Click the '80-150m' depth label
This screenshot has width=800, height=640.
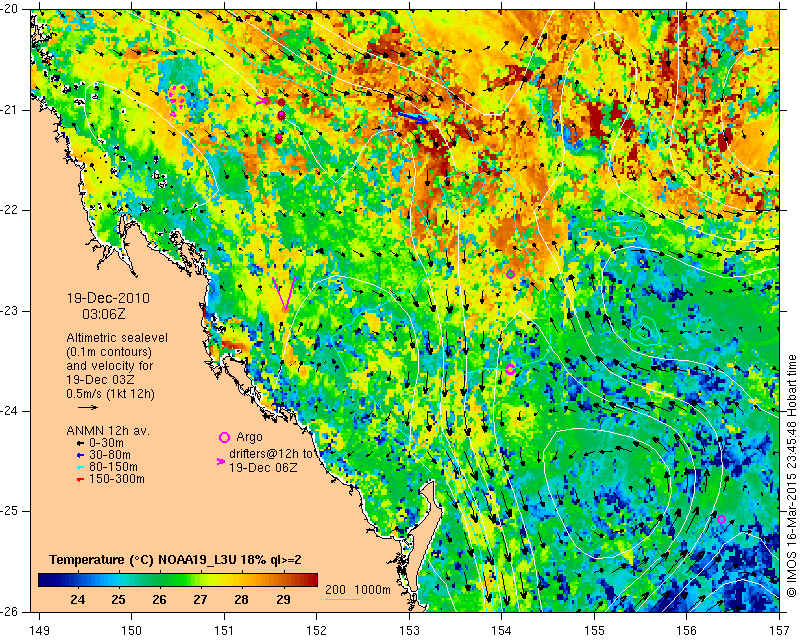coord(113,467)
